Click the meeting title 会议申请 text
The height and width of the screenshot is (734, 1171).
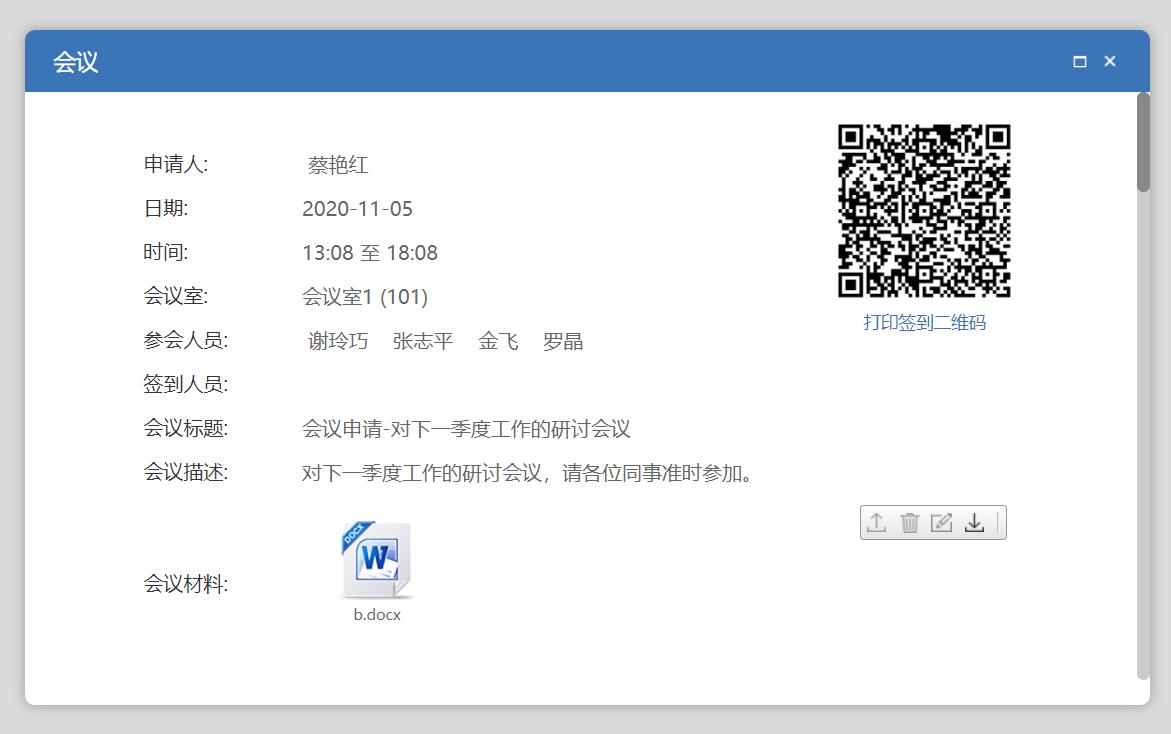(466, 429)
